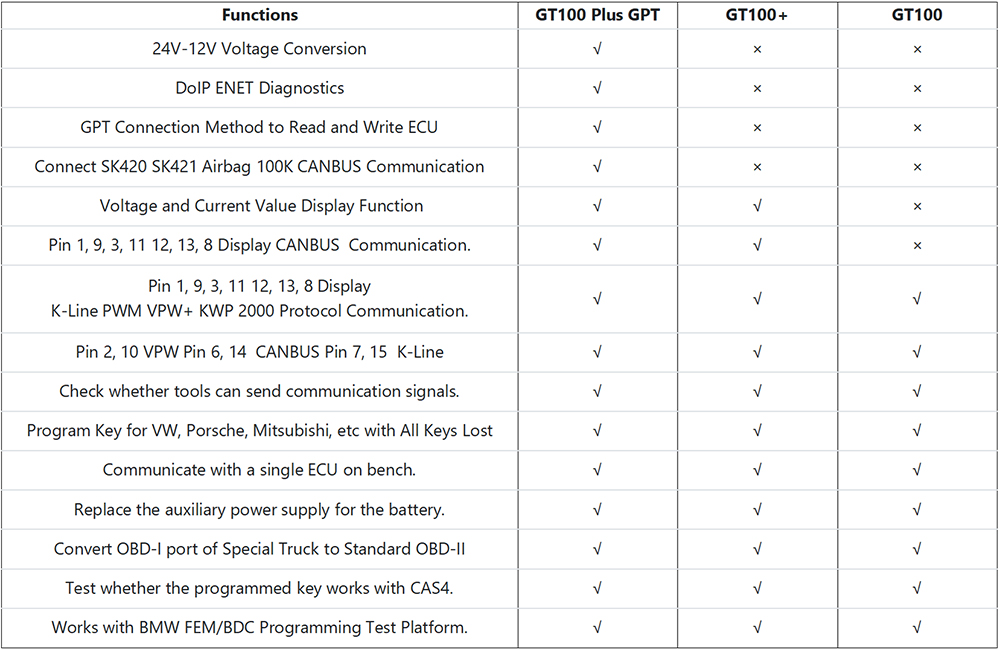Click GT100 Plus GPT checkmark for CAS4 key test
1000x650 pixels.
597,589
